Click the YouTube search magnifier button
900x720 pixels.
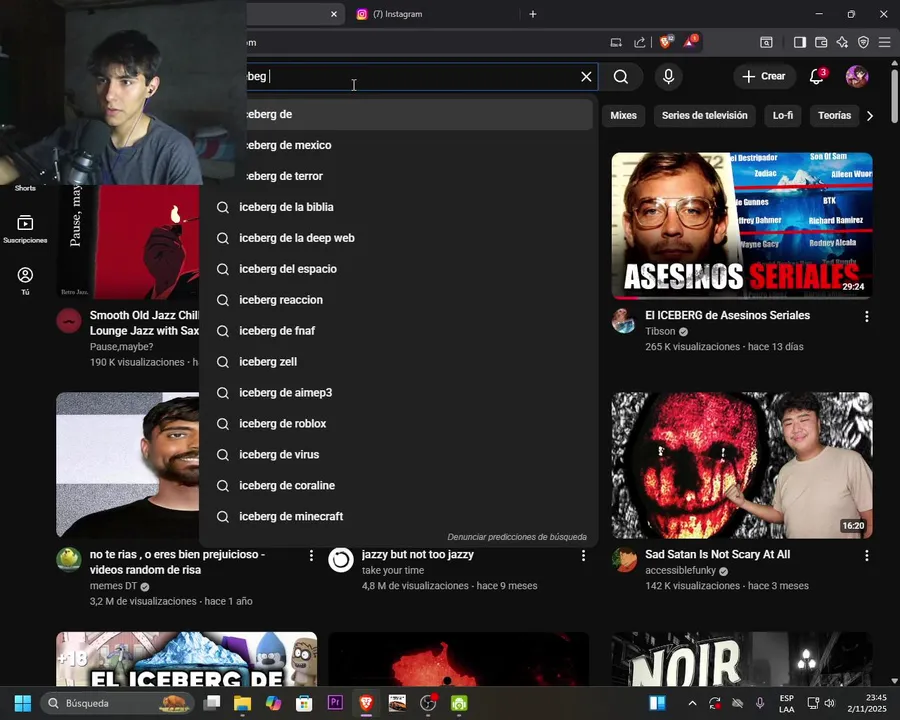pyautogui.click(x=620, y=76)
